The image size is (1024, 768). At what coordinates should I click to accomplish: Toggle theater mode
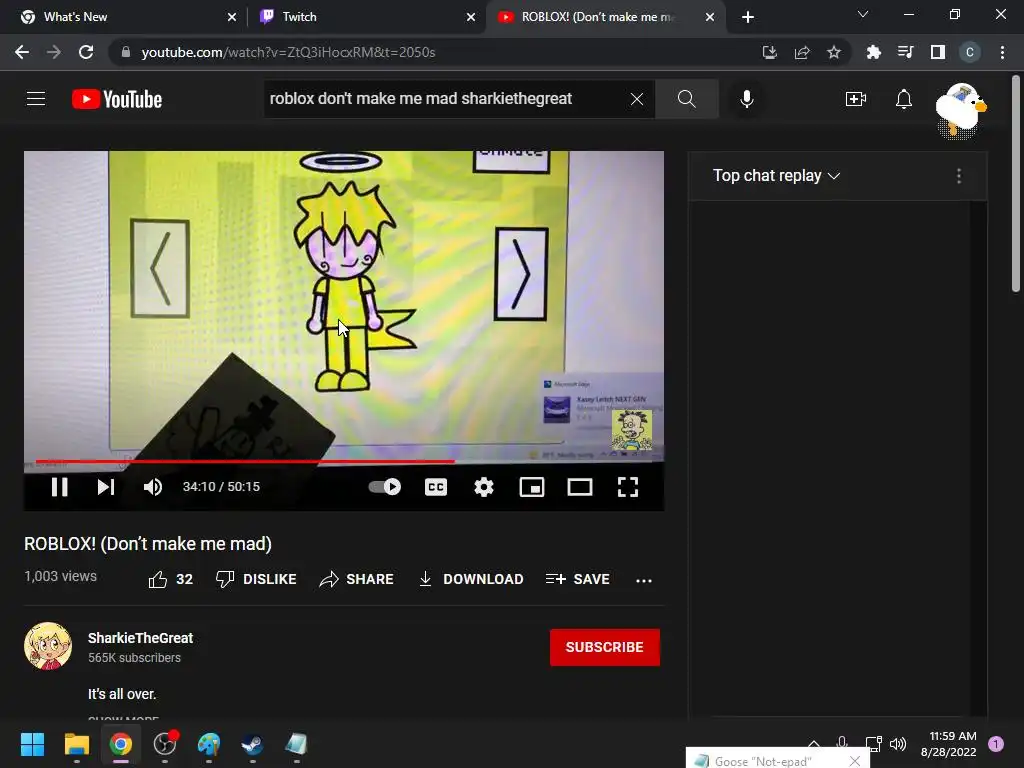(580, 487)
